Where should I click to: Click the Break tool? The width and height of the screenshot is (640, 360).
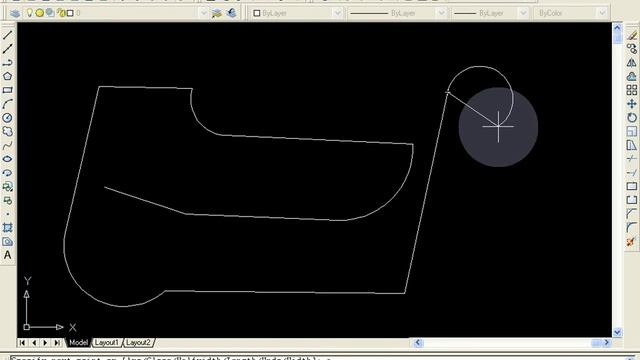click(x=632, y=200)
